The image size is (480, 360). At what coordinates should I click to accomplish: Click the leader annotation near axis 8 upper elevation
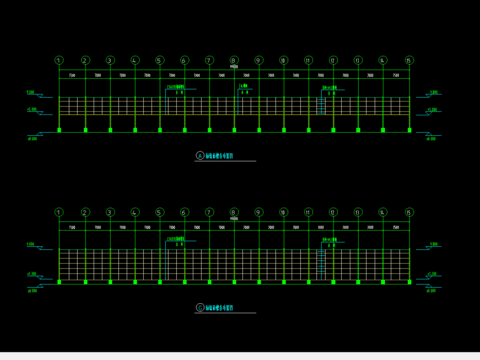pyautogui.click(x=244, y=89)
